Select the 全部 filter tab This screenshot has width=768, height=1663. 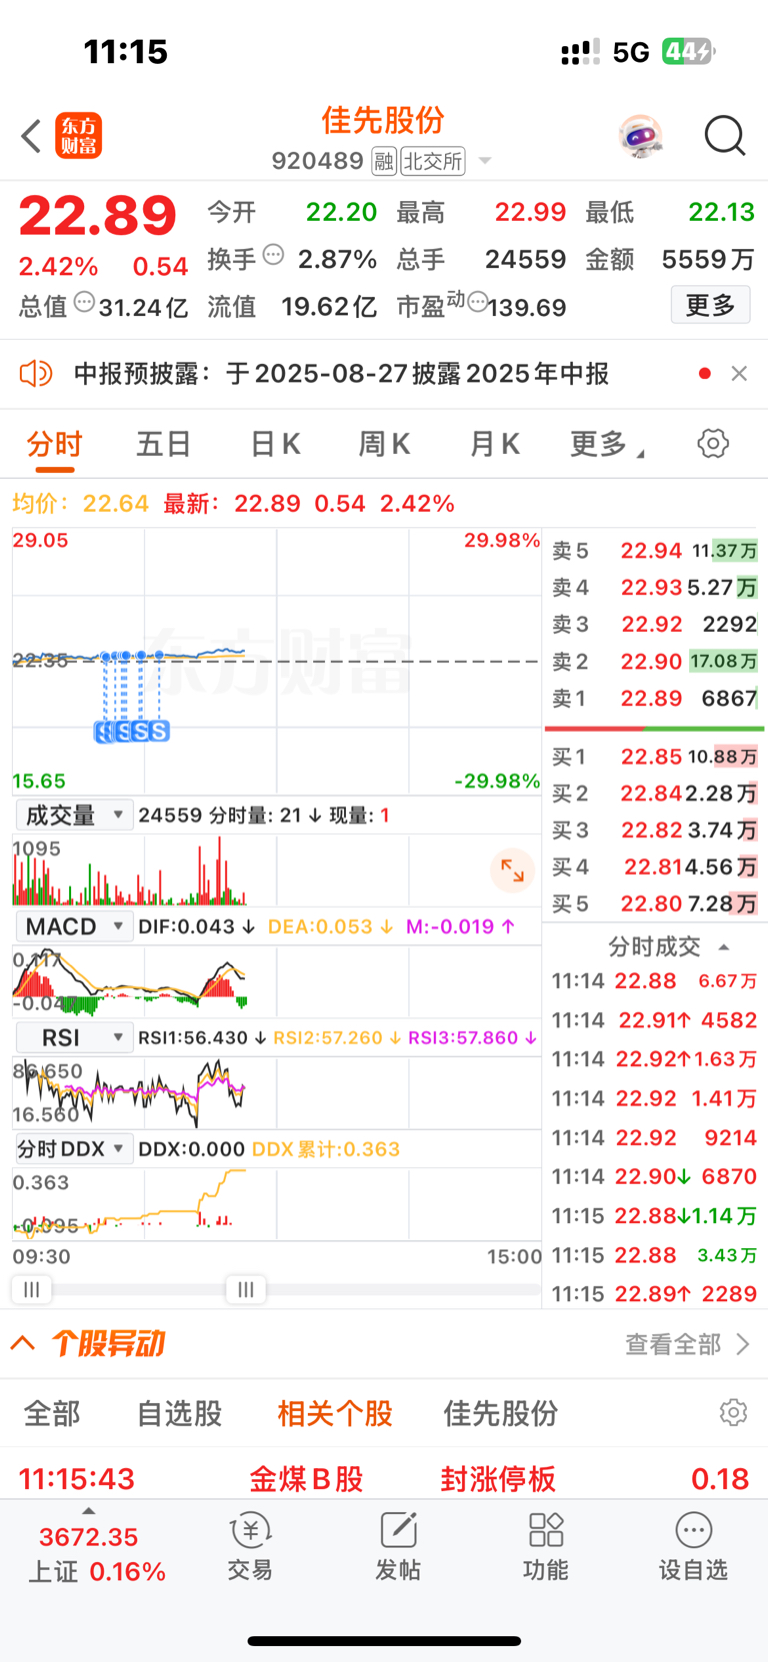tap(52, 1413)
